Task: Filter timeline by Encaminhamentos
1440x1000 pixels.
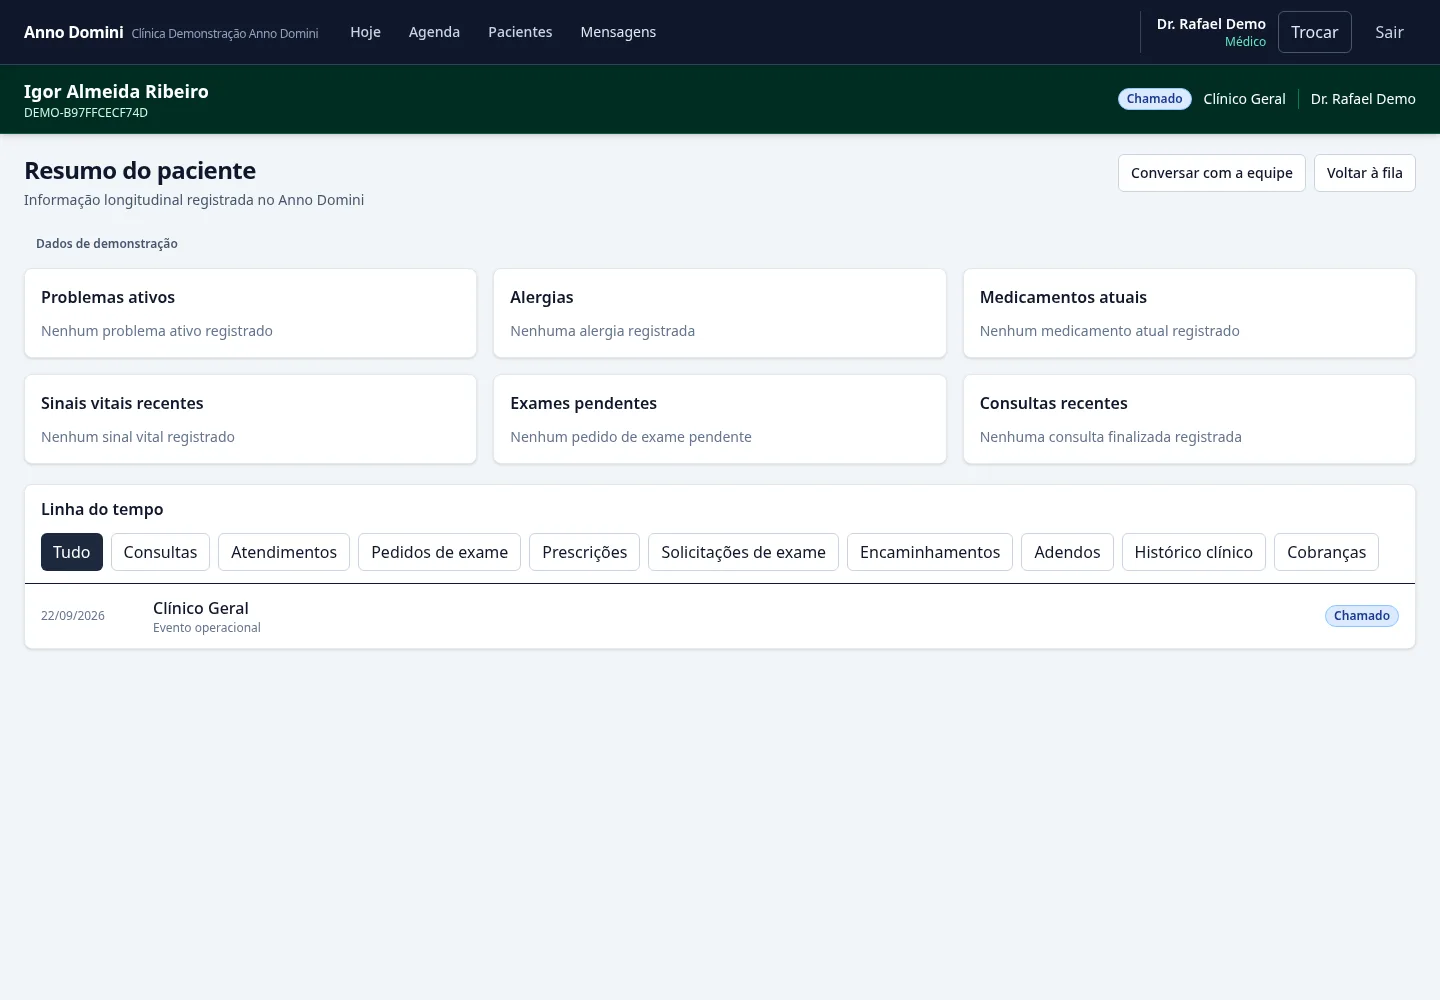Action: 930,552
